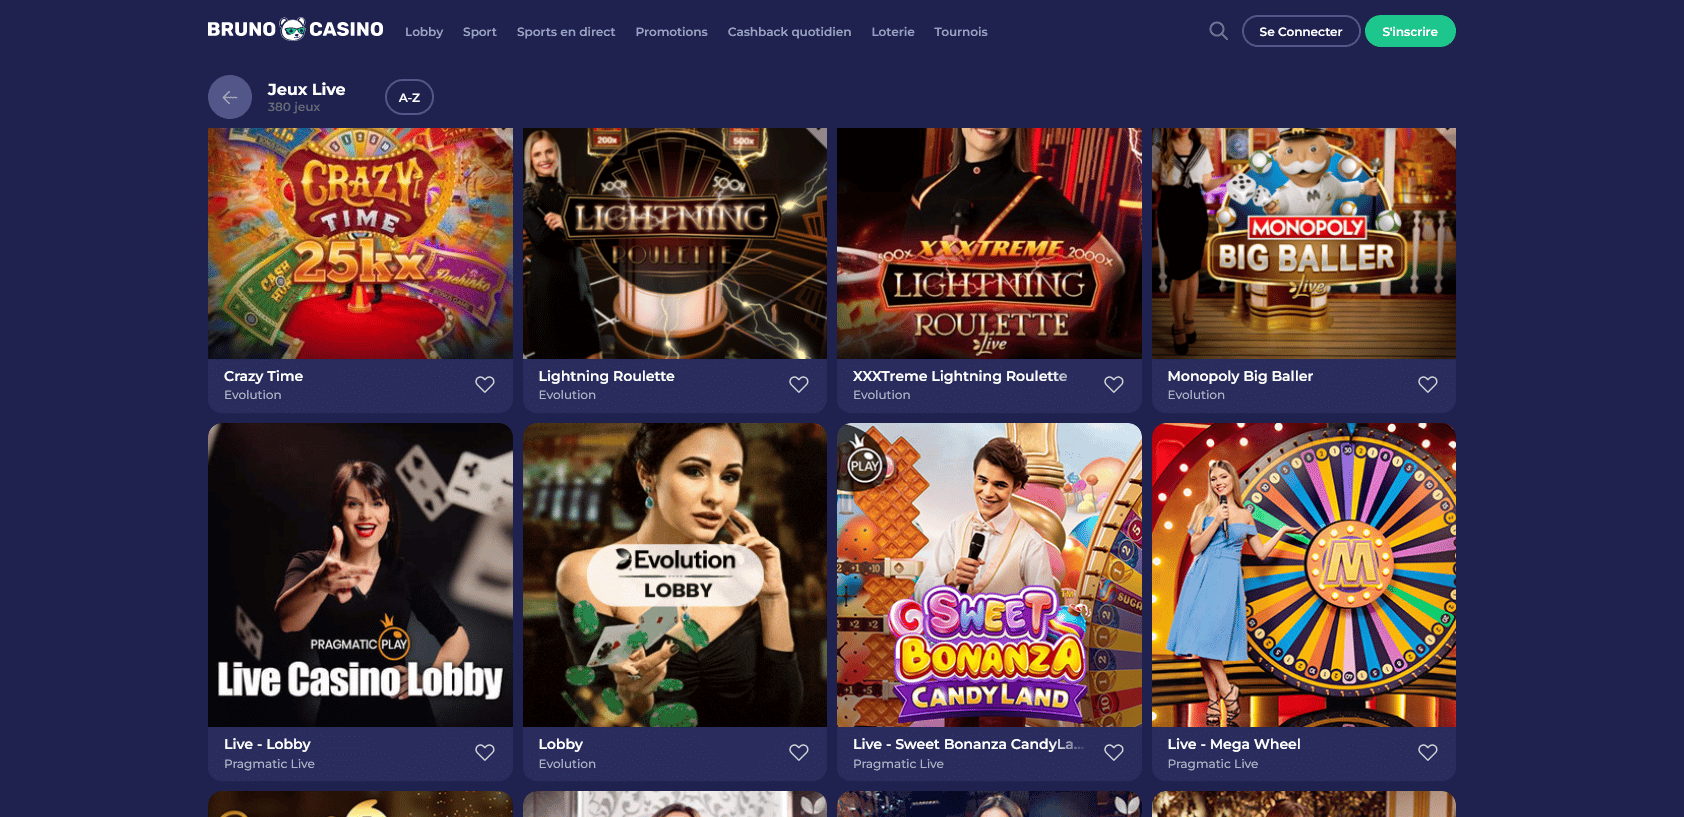Click the 380 jeux count text

[294, 107]
